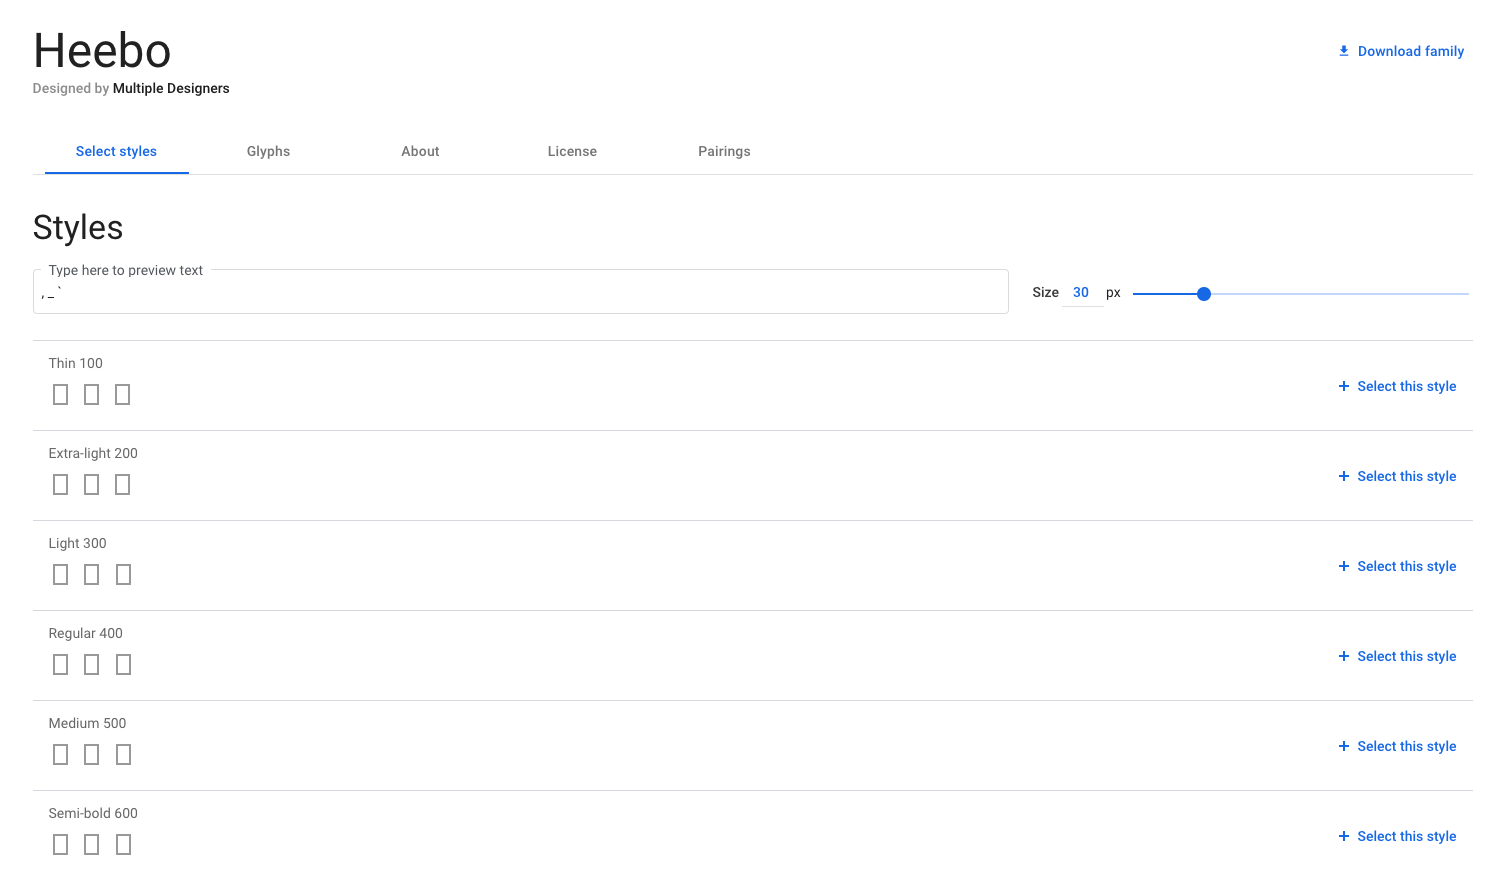This screenshot has width=1504, height=874.
Task: Click the plus icon for Semi-bold 600
Action: tap(1344, 836)
